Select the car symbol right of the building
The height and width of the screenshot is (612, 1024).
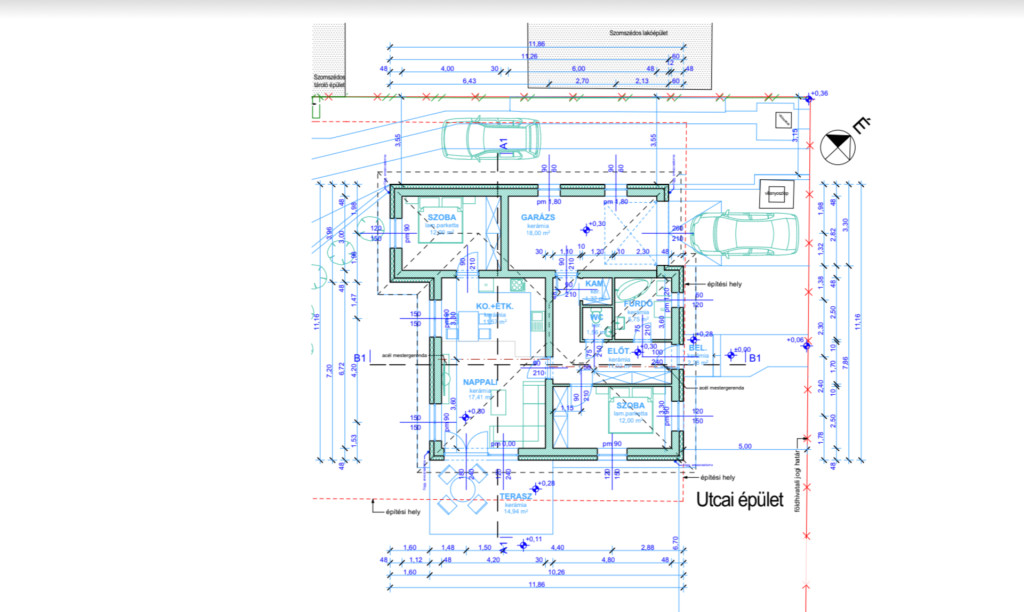[x=744, y=235]
